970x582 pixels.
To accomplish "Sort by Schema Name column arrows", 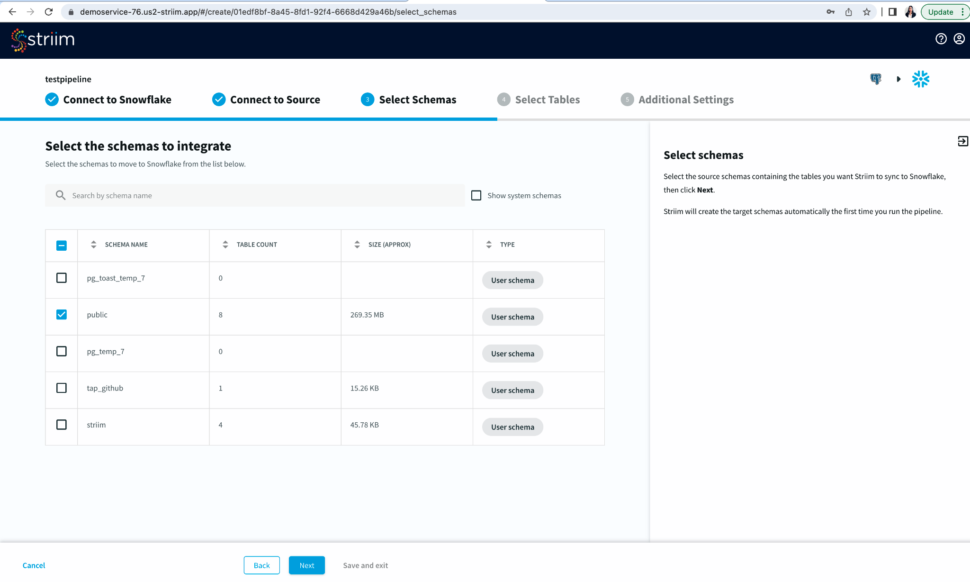I will [x=94, y=245].
